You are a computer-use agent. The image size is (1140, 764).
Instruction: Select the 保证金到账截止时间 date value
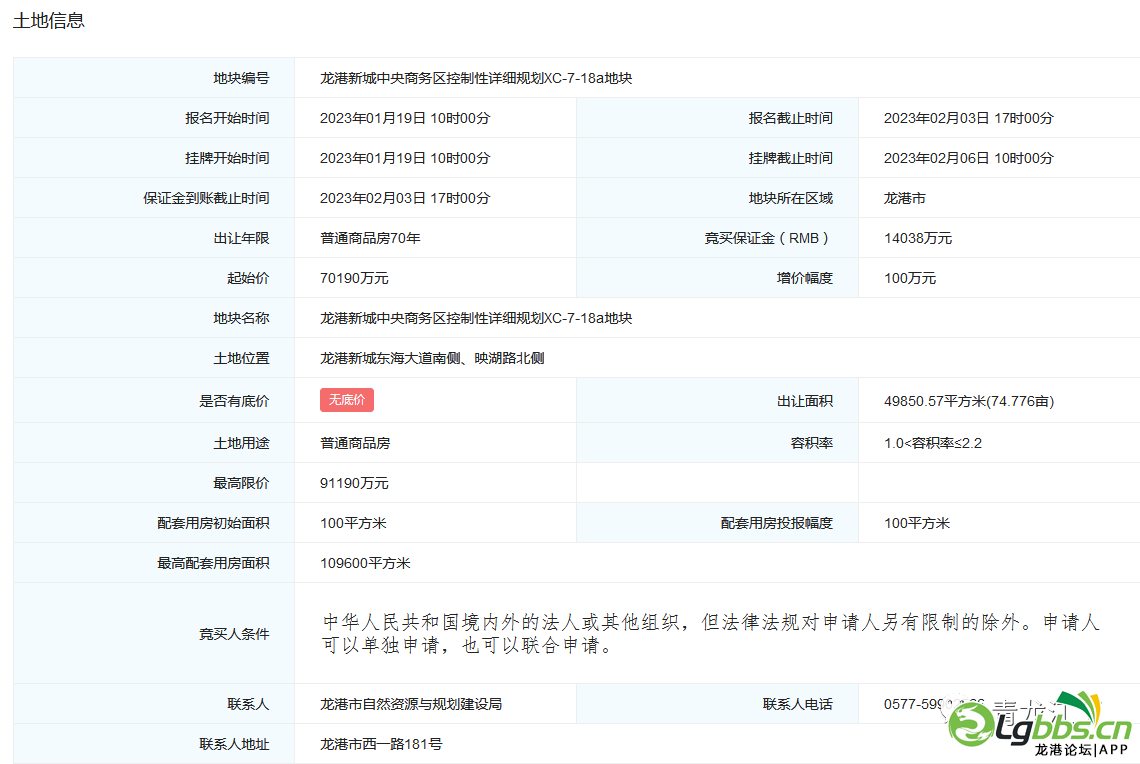(405, 198)
